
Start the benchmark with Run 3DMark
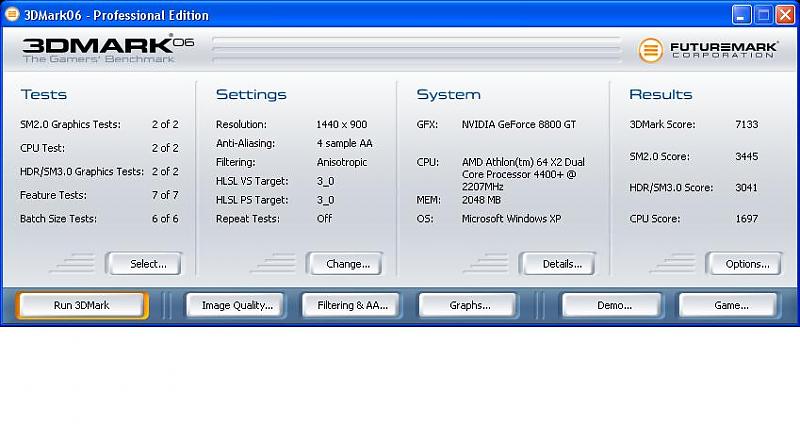coord(82,305)
